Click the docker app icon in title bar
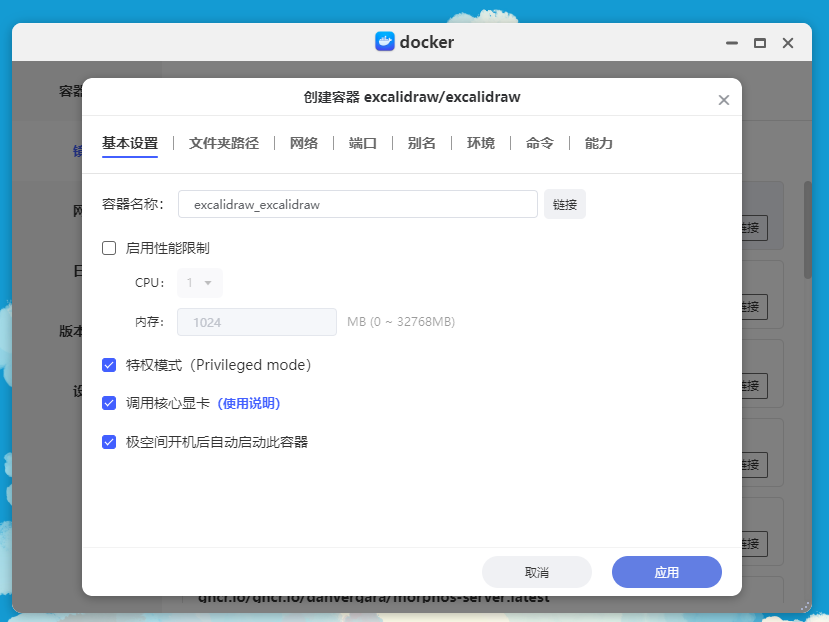The width and height of the screenshot is (829, 622). pyautogui.click(x=385, y=41)
